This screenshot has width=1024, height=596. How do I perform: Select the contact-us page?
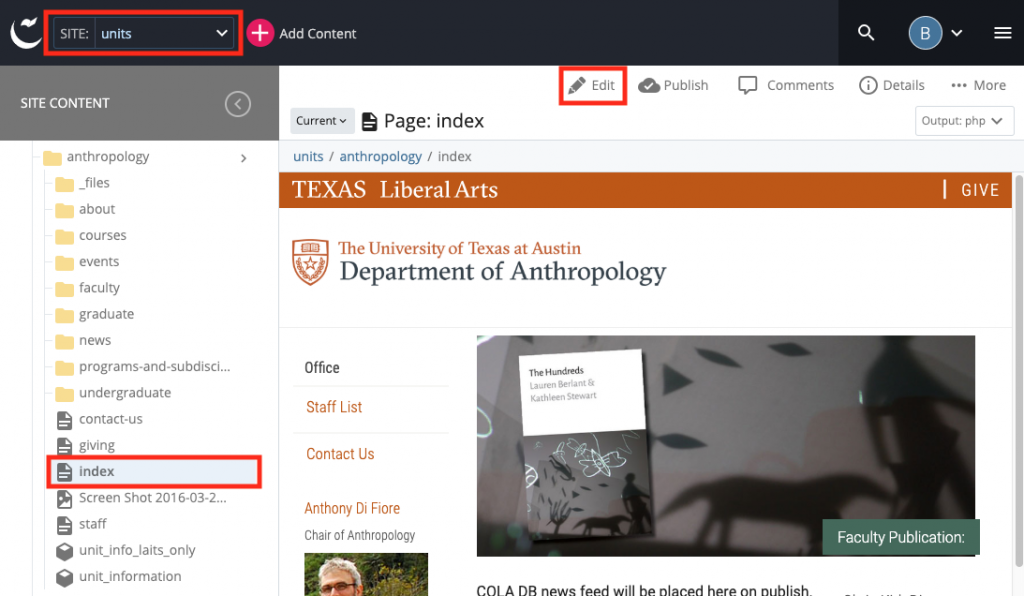(x=99, y=419)
